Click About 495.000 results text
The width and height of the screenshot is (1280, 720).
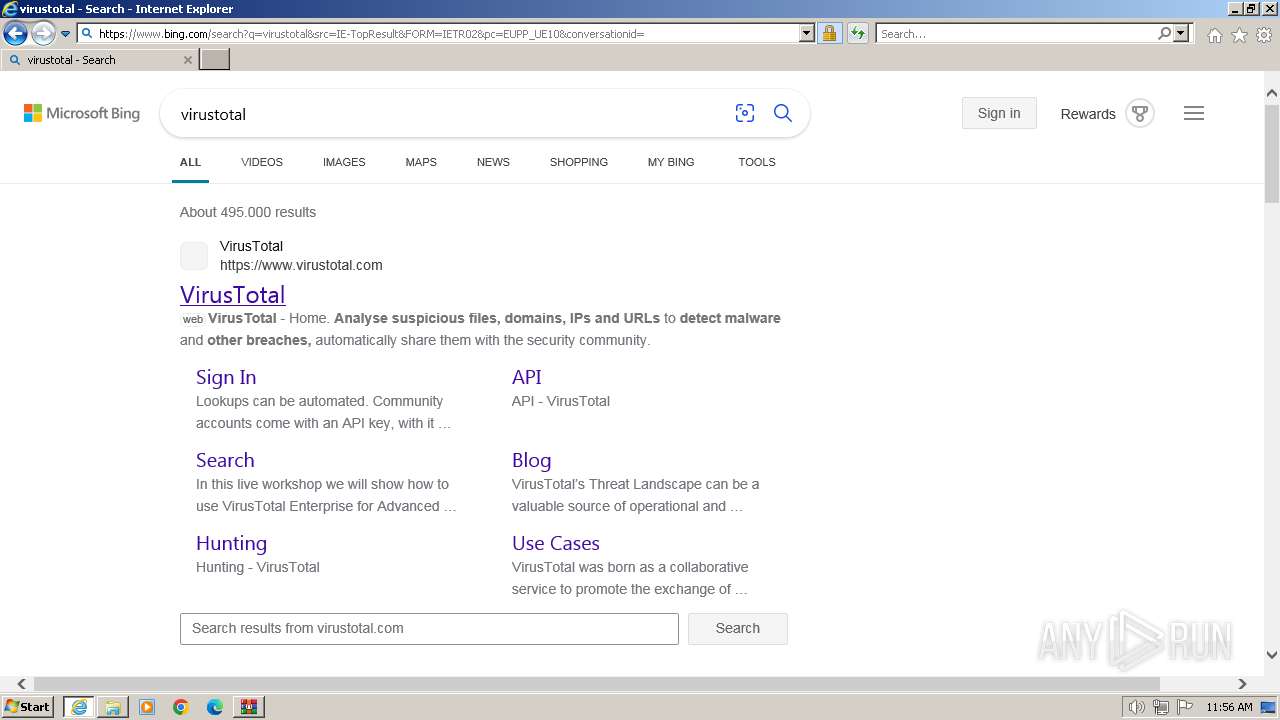(248, 212)
